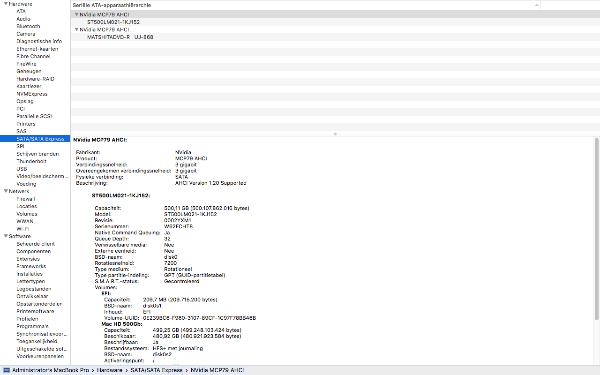This screenshot has height=375, width=600.
Task: Click the column header sort arrow
Action: click(536, 5)
